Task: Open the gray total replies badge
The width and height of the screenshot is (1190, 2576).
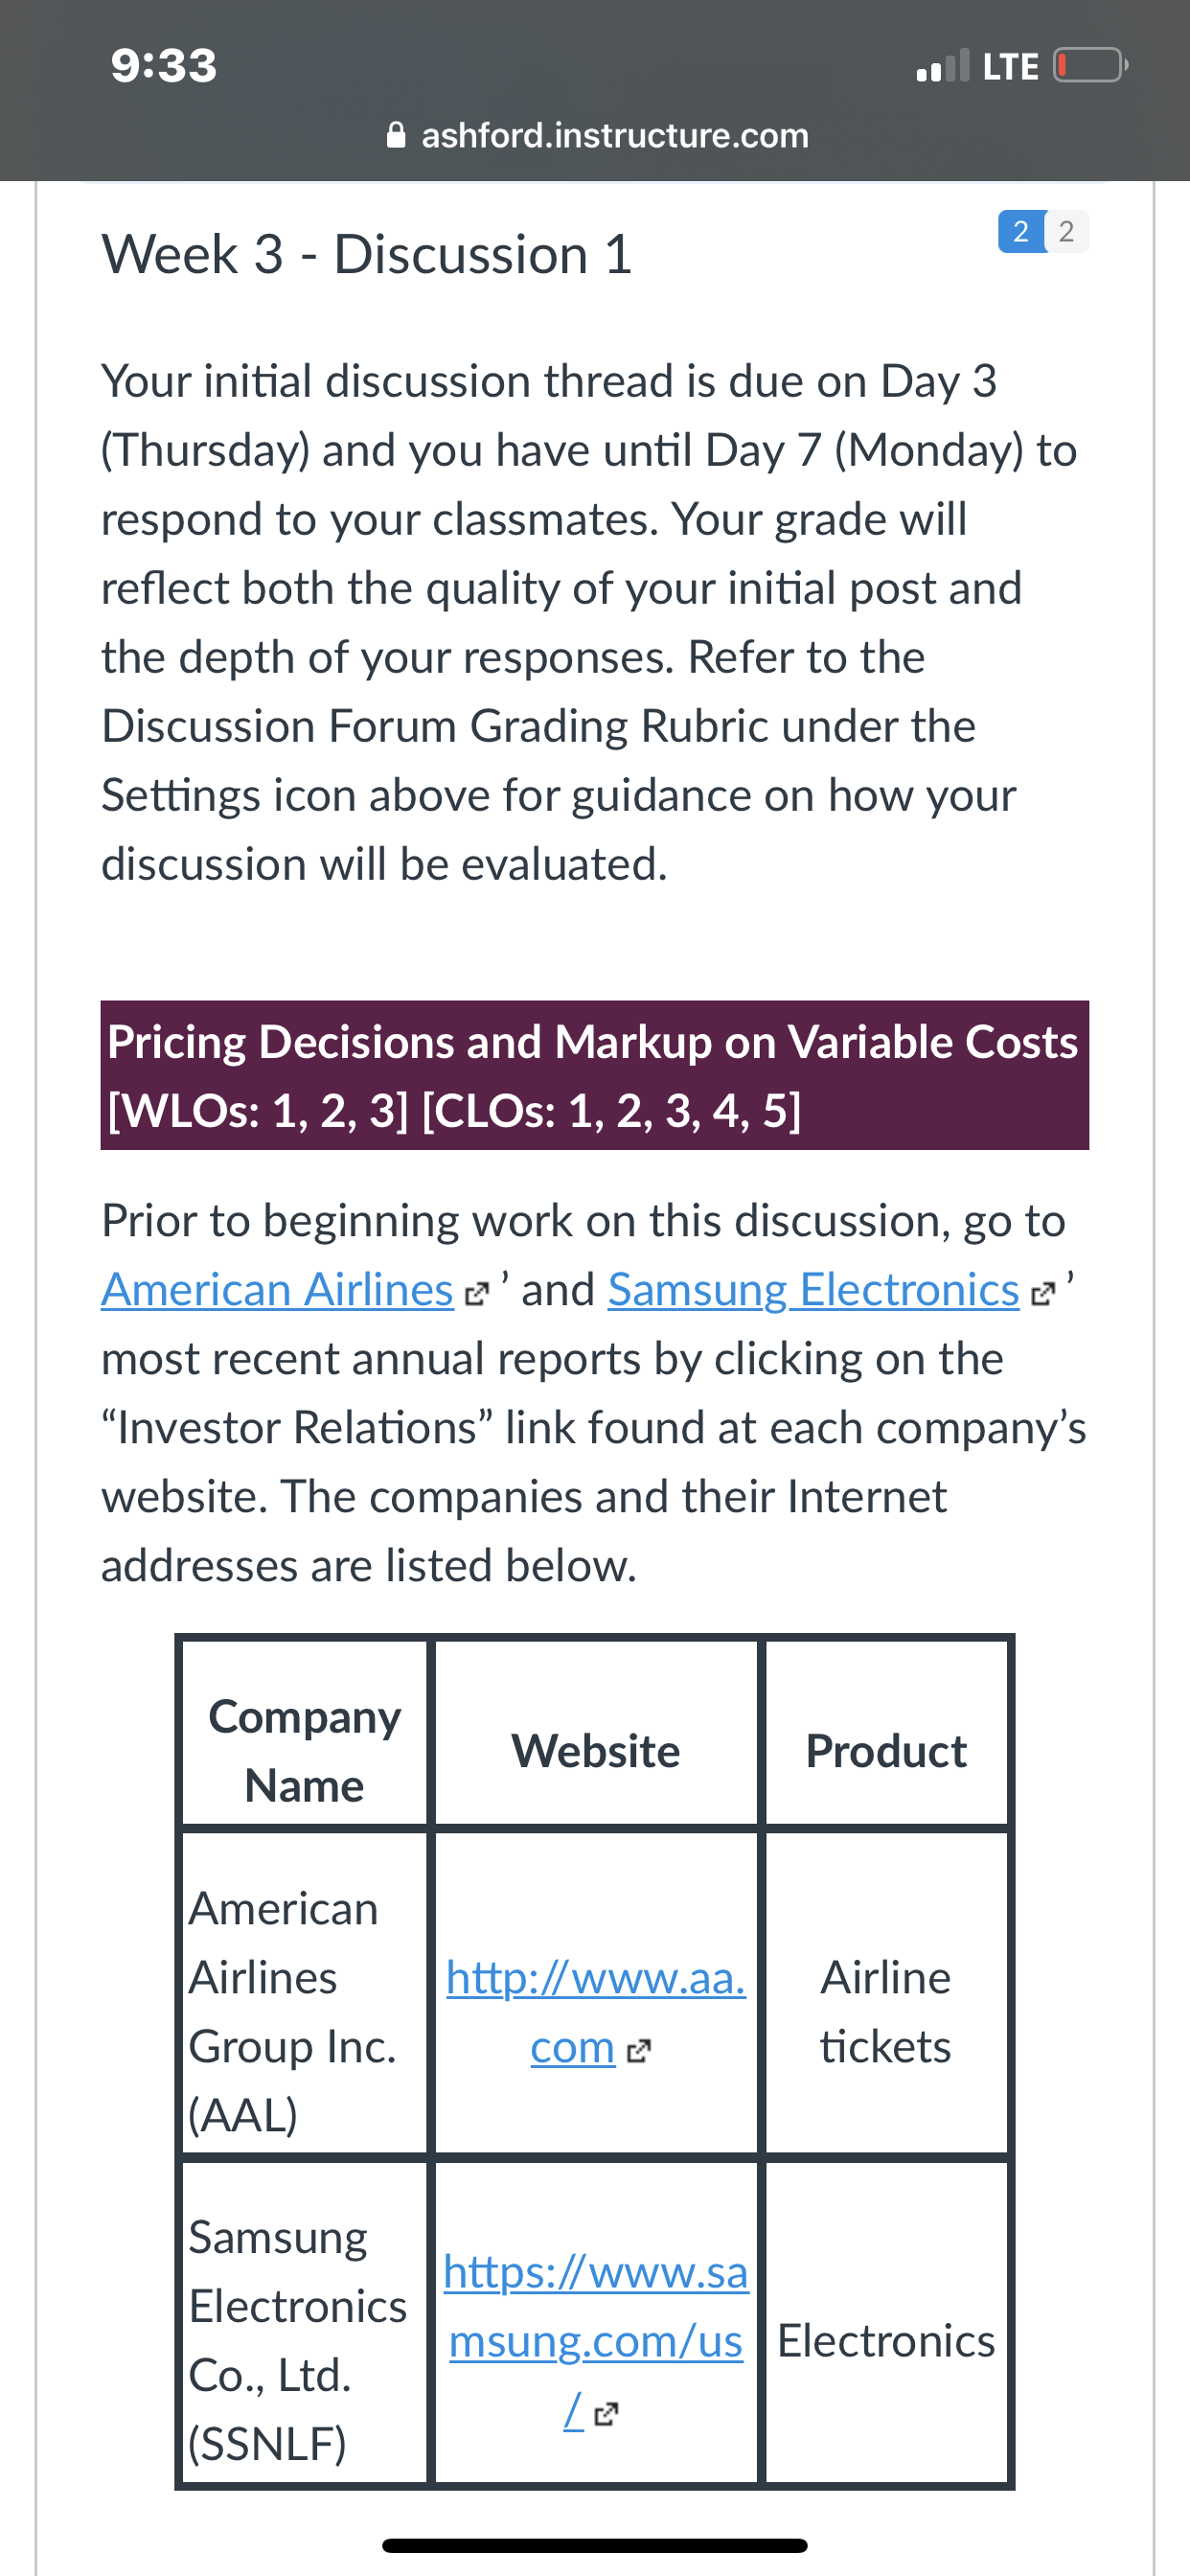Action: coord(1067,232)
